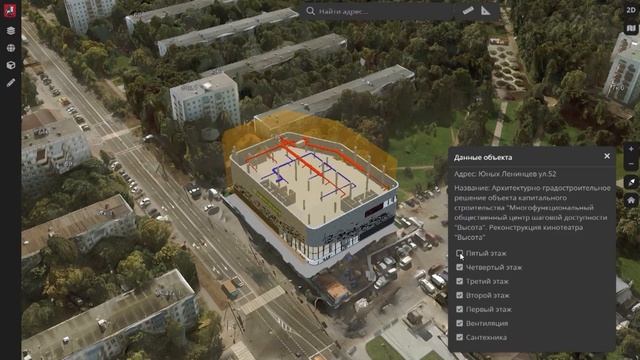
Task: Hide the Вентиляция layer checkbox
Action: coord(460,323)
